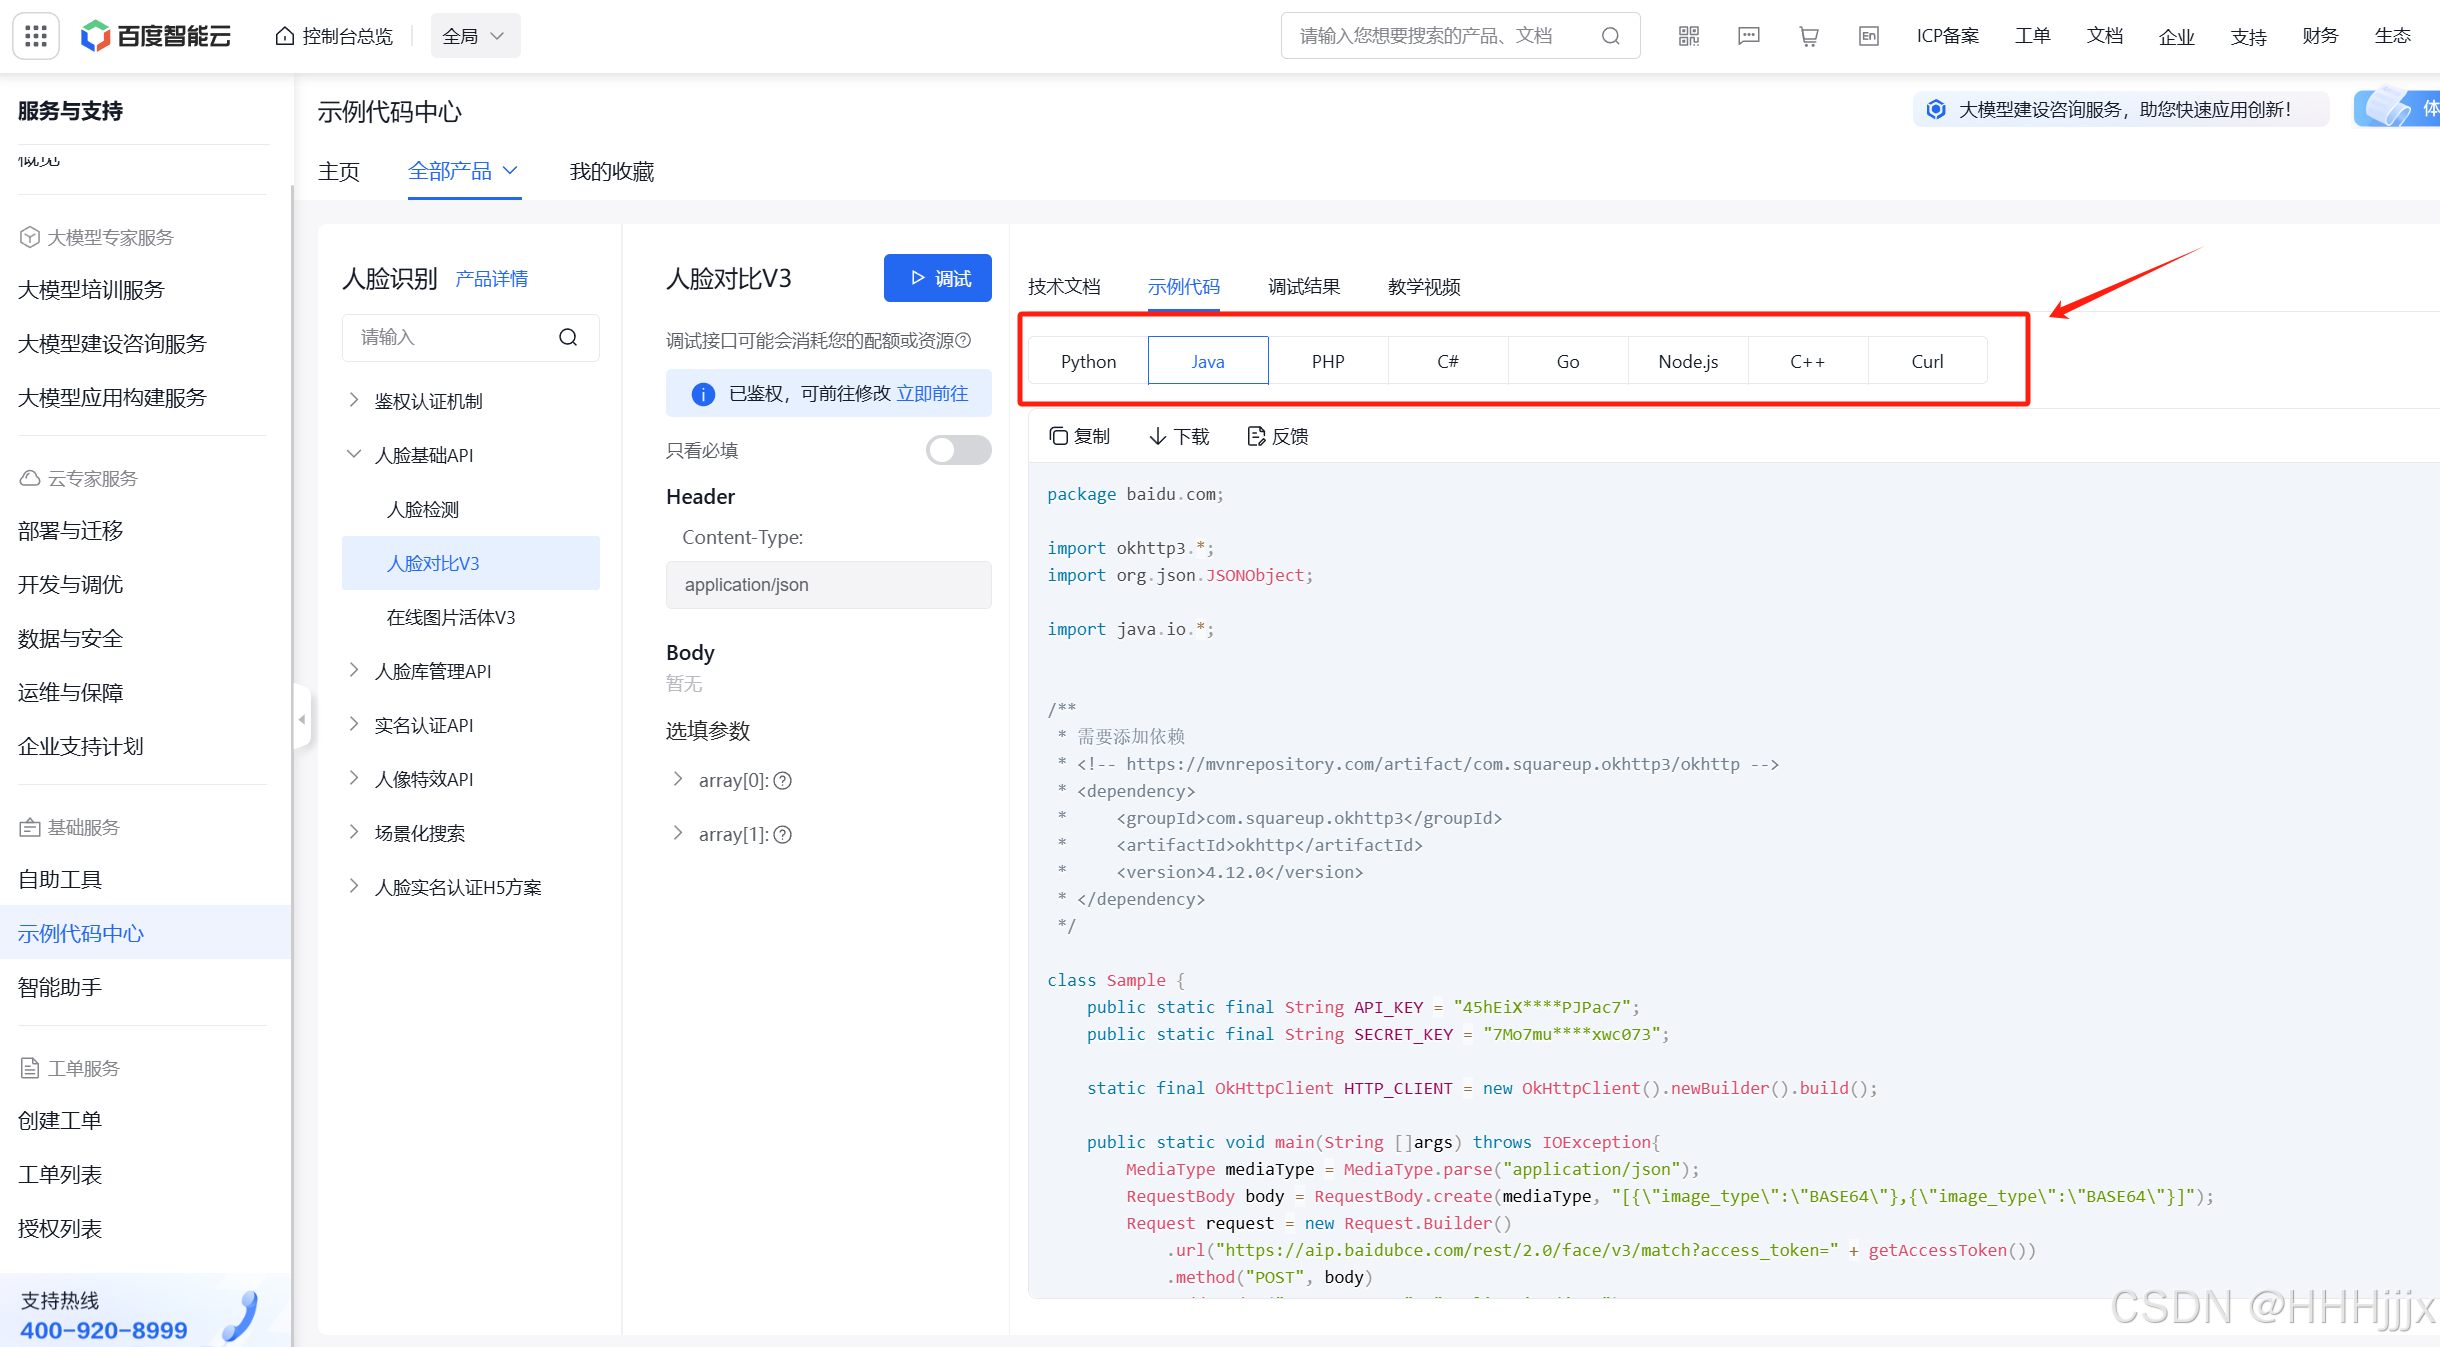Go to the 主页 tab
The image size is (2440, 1347).
[339, 171]
